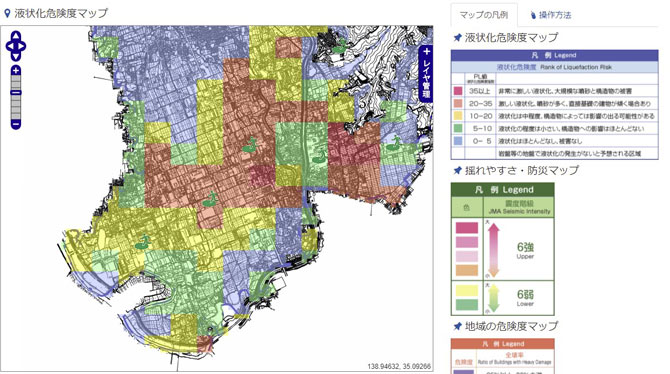Switch to マップの凡例 tab

(484, 15)
